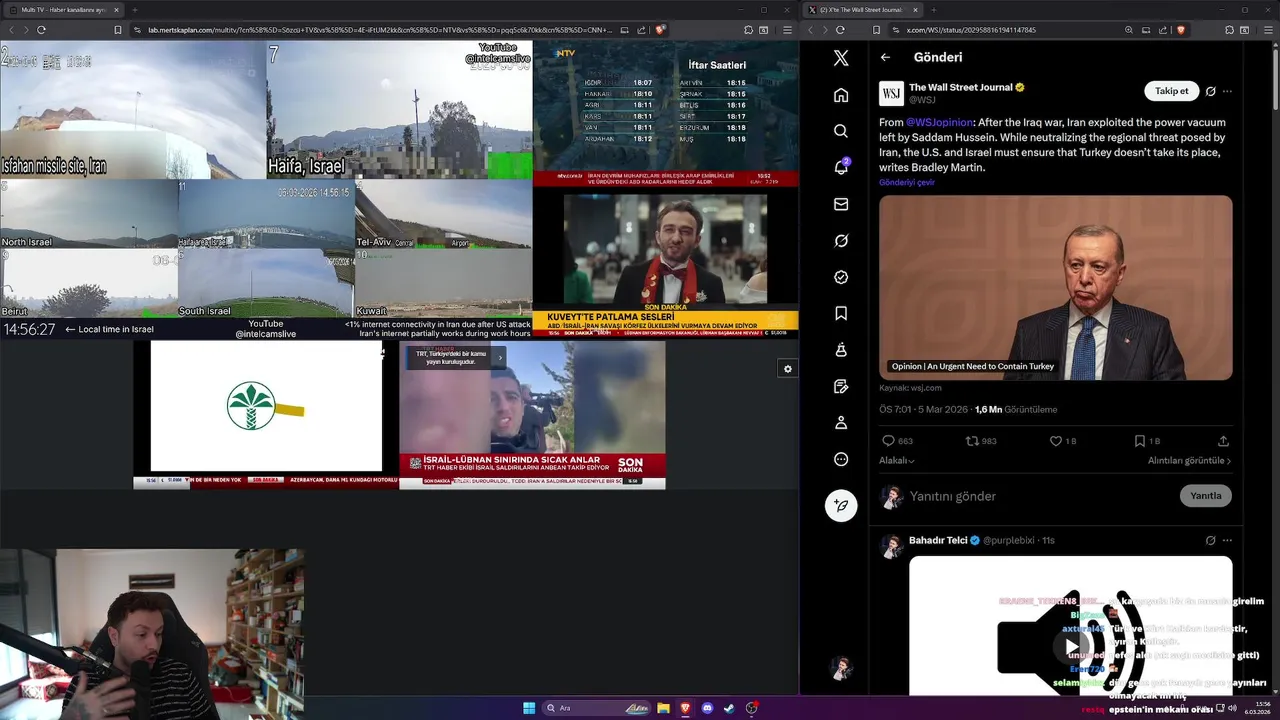The image size is (1280, 720).
Task: Open more options on WSJ post
Action: tap(1227, 91)
